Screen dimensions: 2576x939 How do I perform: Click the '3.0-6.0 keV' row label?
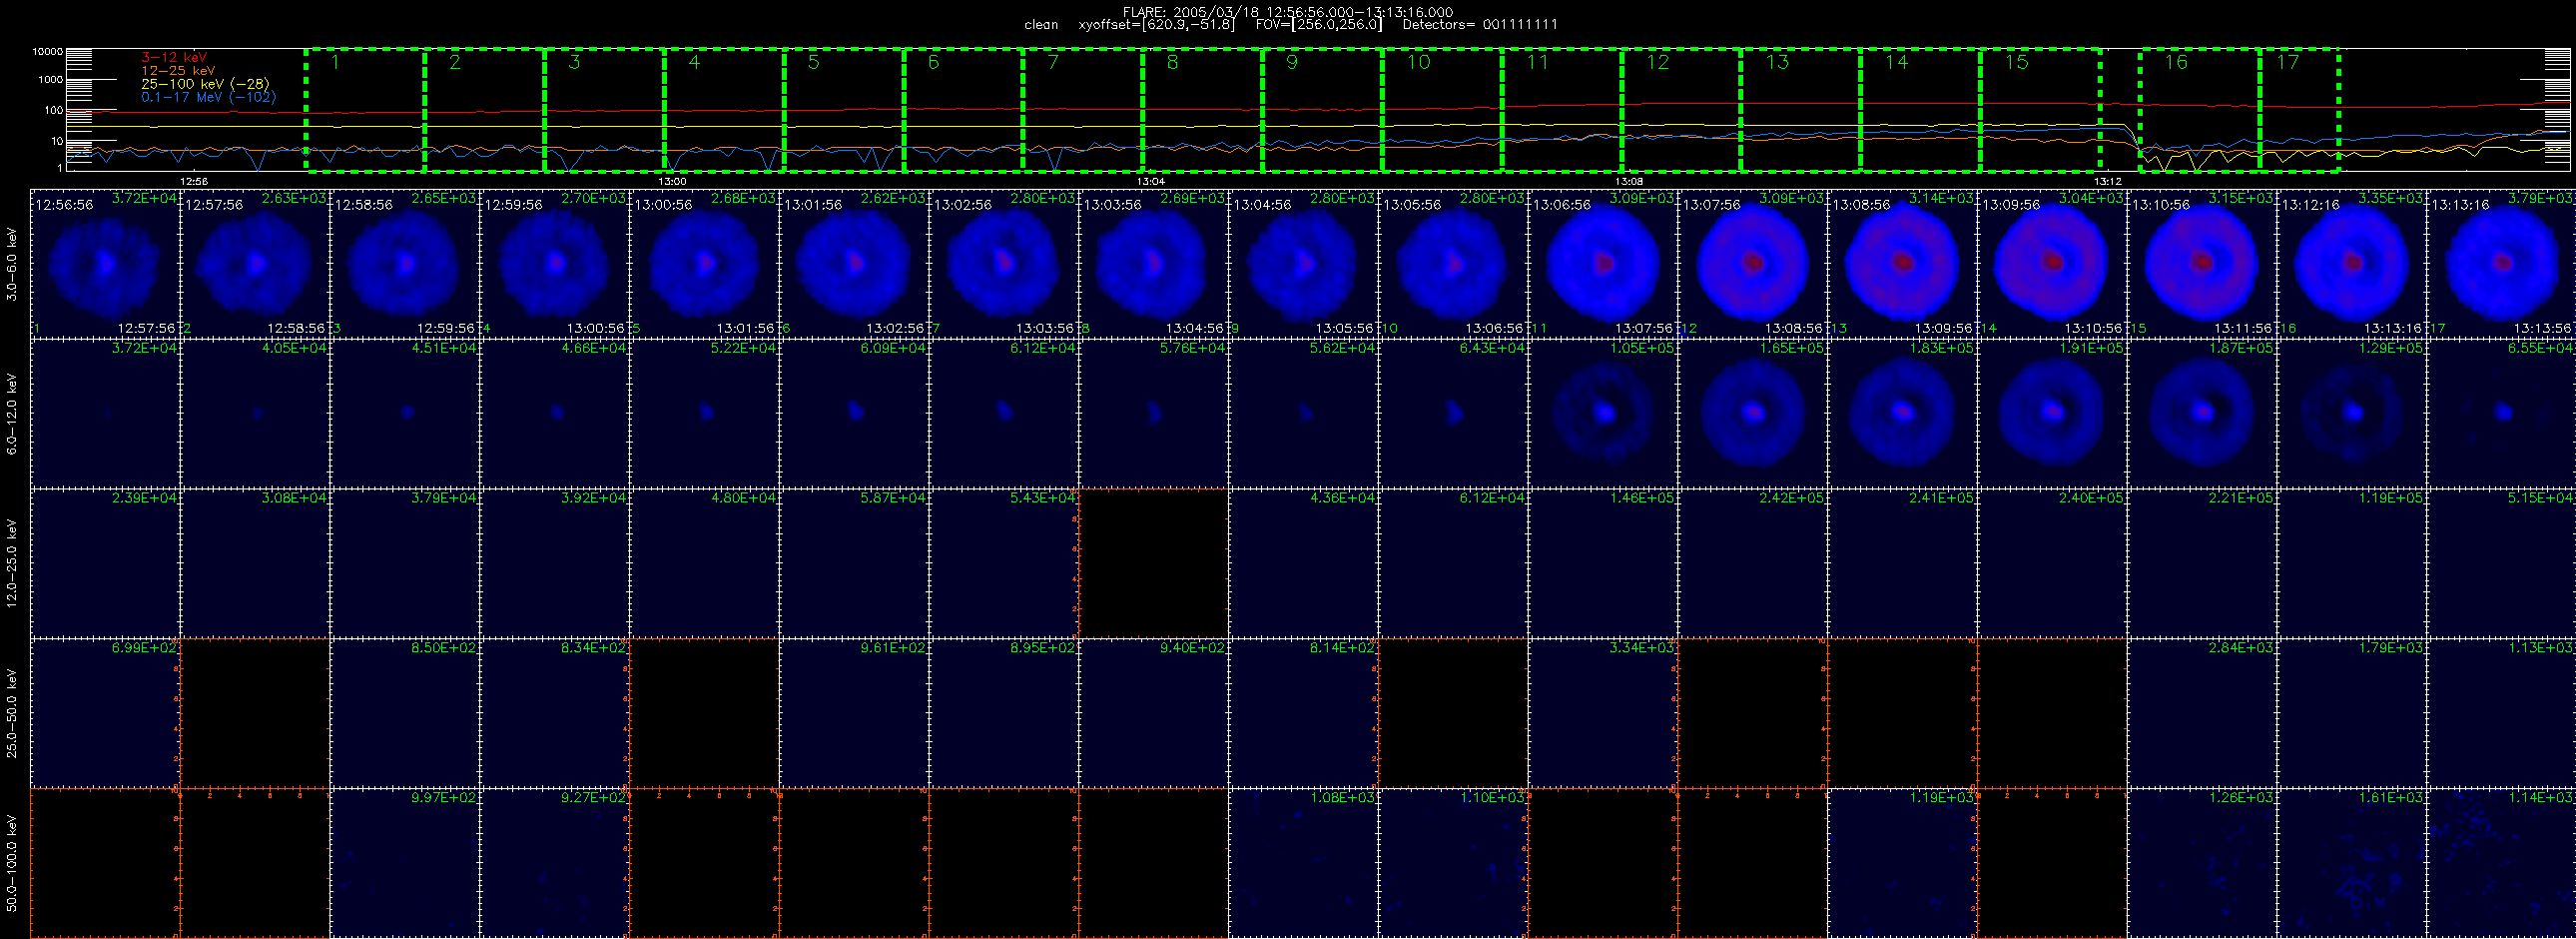point(12,264)
